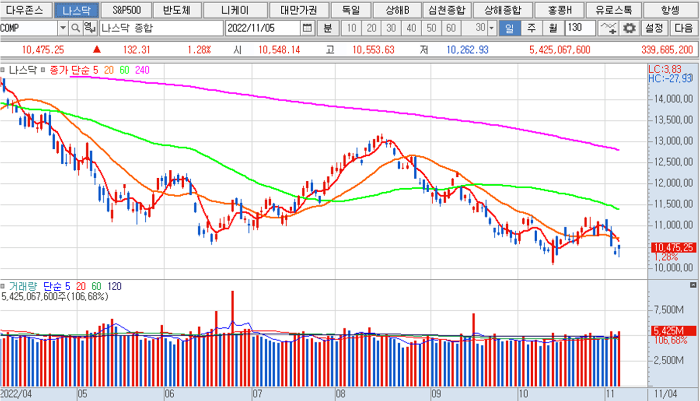Collapse the volume panel via its corner icon
Image resolution: width=700 pixels, height=401 pixels.
click(x=693, y=285)
